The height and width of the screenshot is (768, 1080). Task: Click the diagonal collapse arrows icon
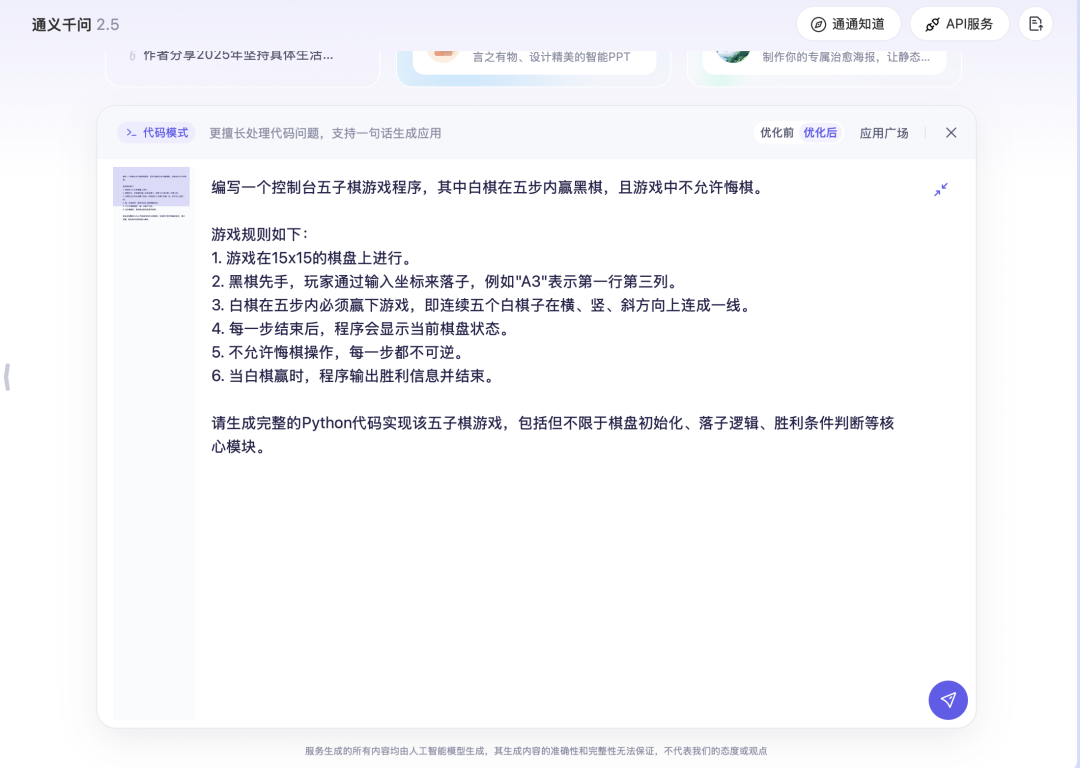click(x=940, y=189)
